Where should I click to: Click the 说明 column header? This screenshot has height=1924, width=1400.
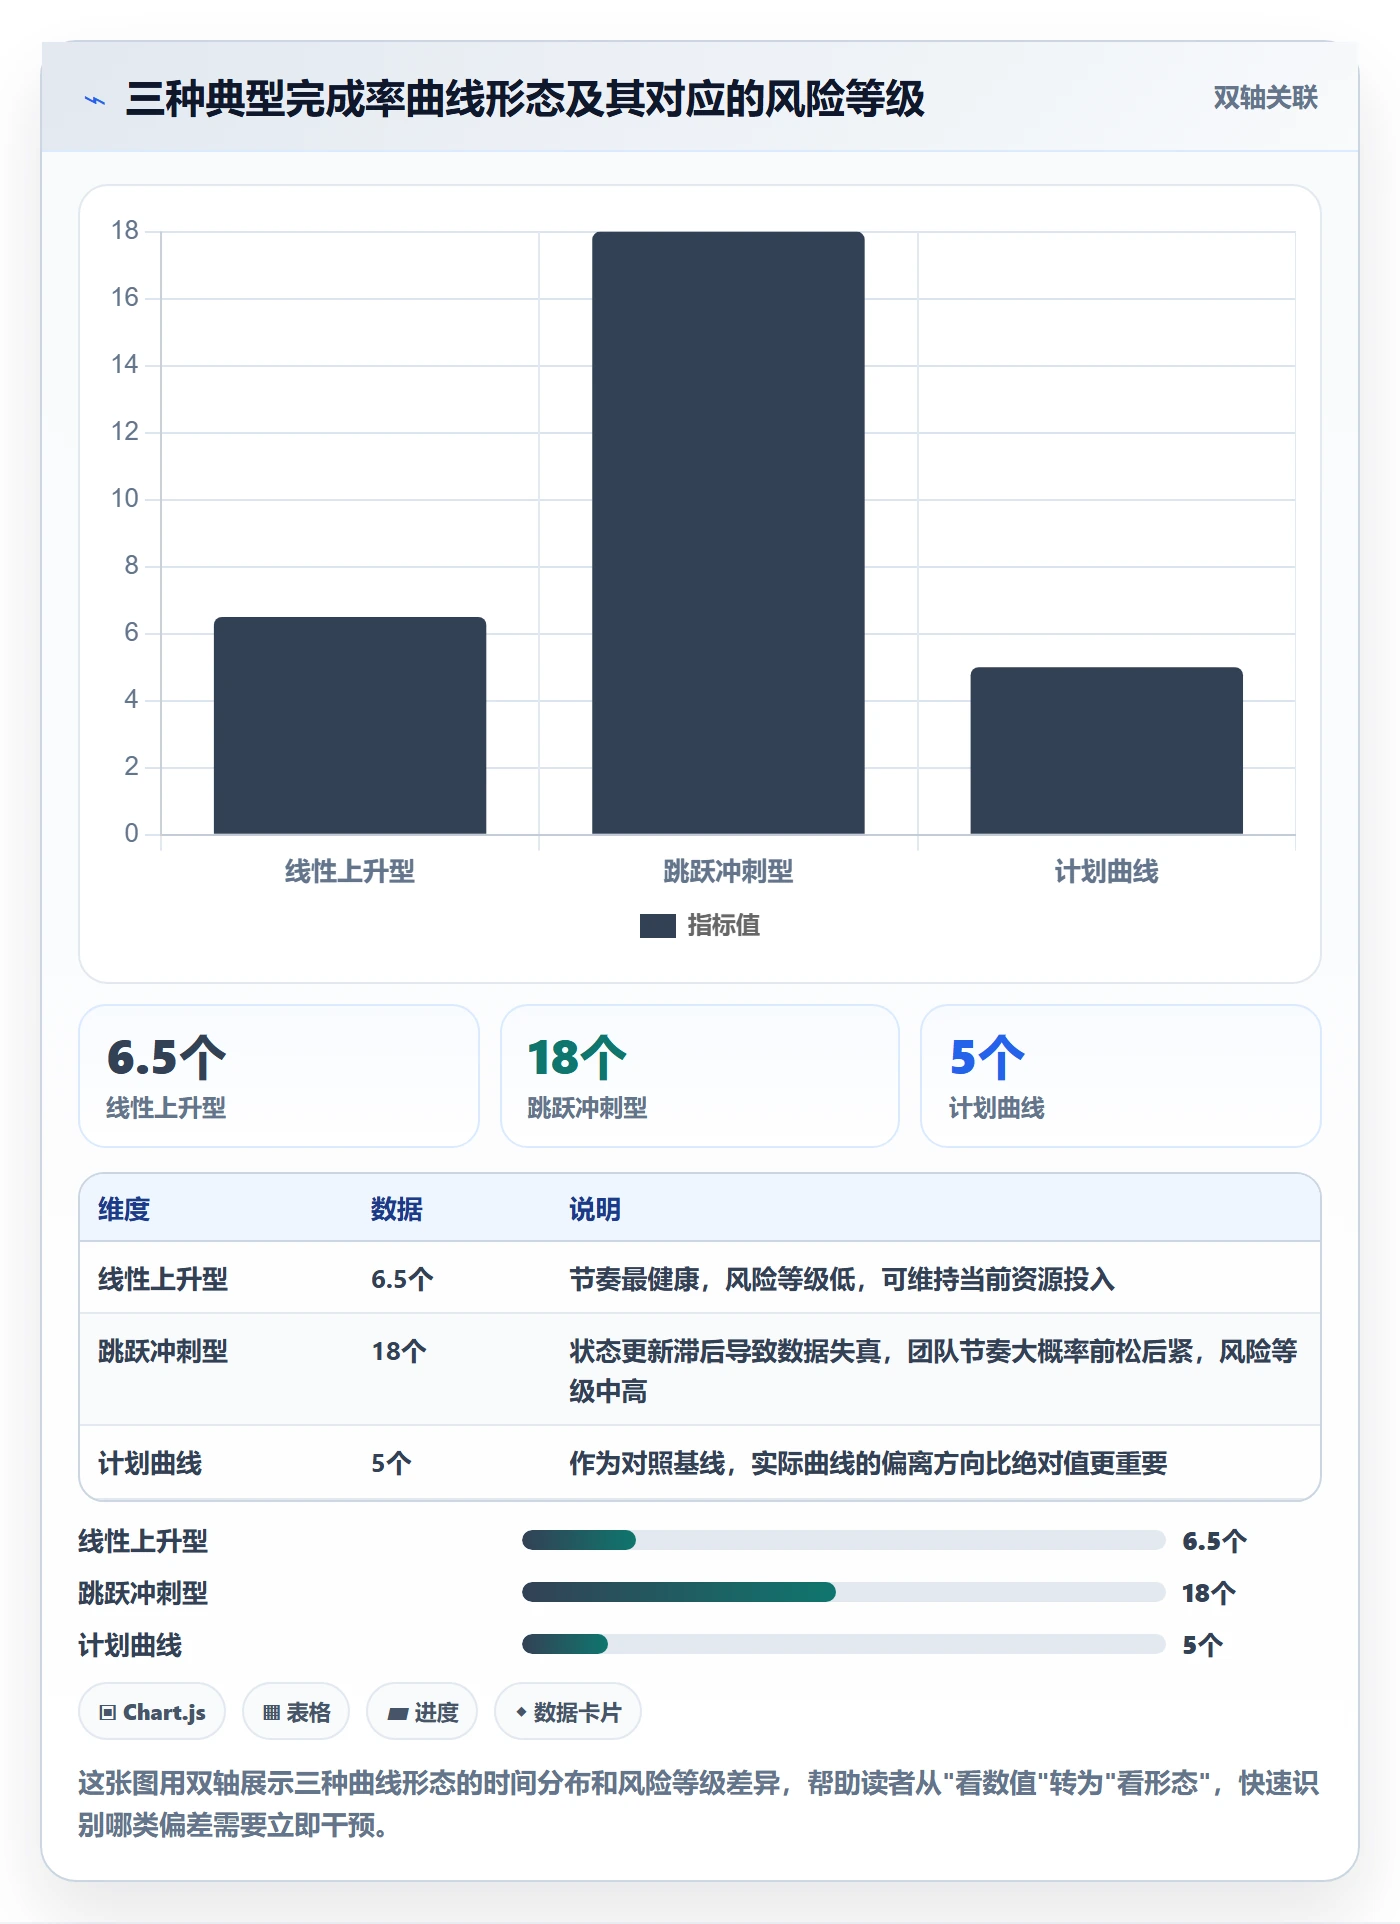595,1209
